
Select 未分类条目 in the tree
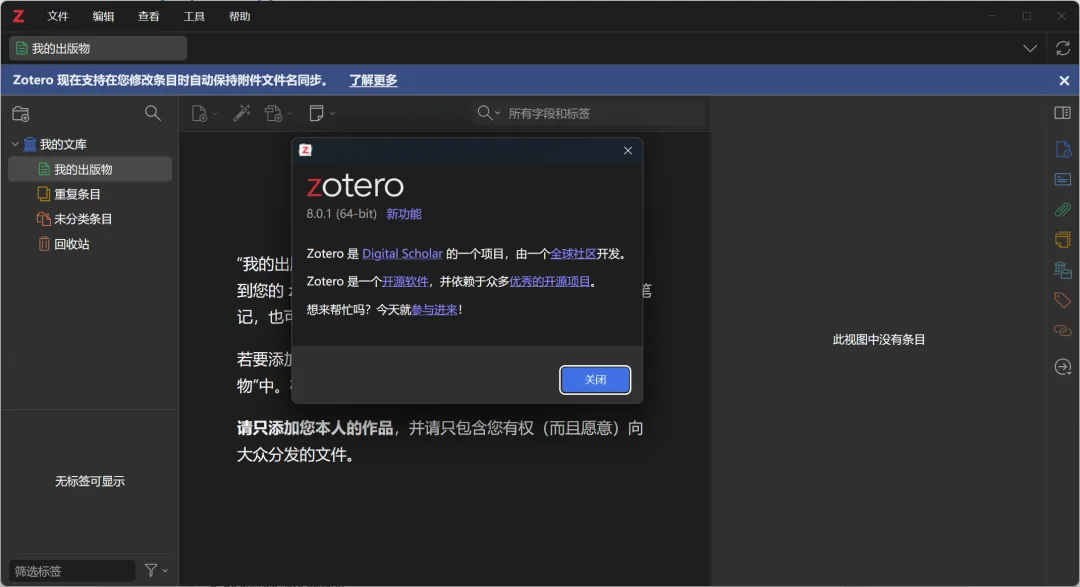pos(83,219)
